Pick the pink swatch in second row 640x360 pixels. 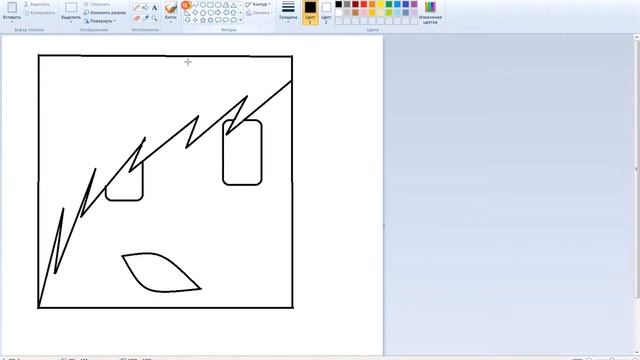364,13
